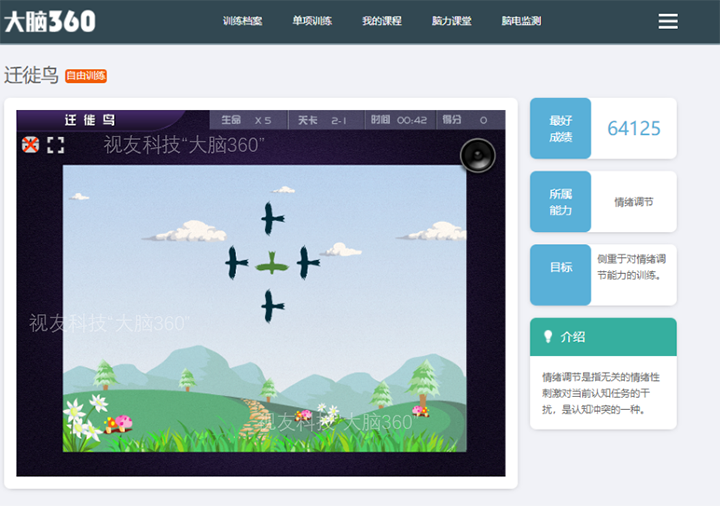Click the 大脑360 logo

(x=50, y=21)
